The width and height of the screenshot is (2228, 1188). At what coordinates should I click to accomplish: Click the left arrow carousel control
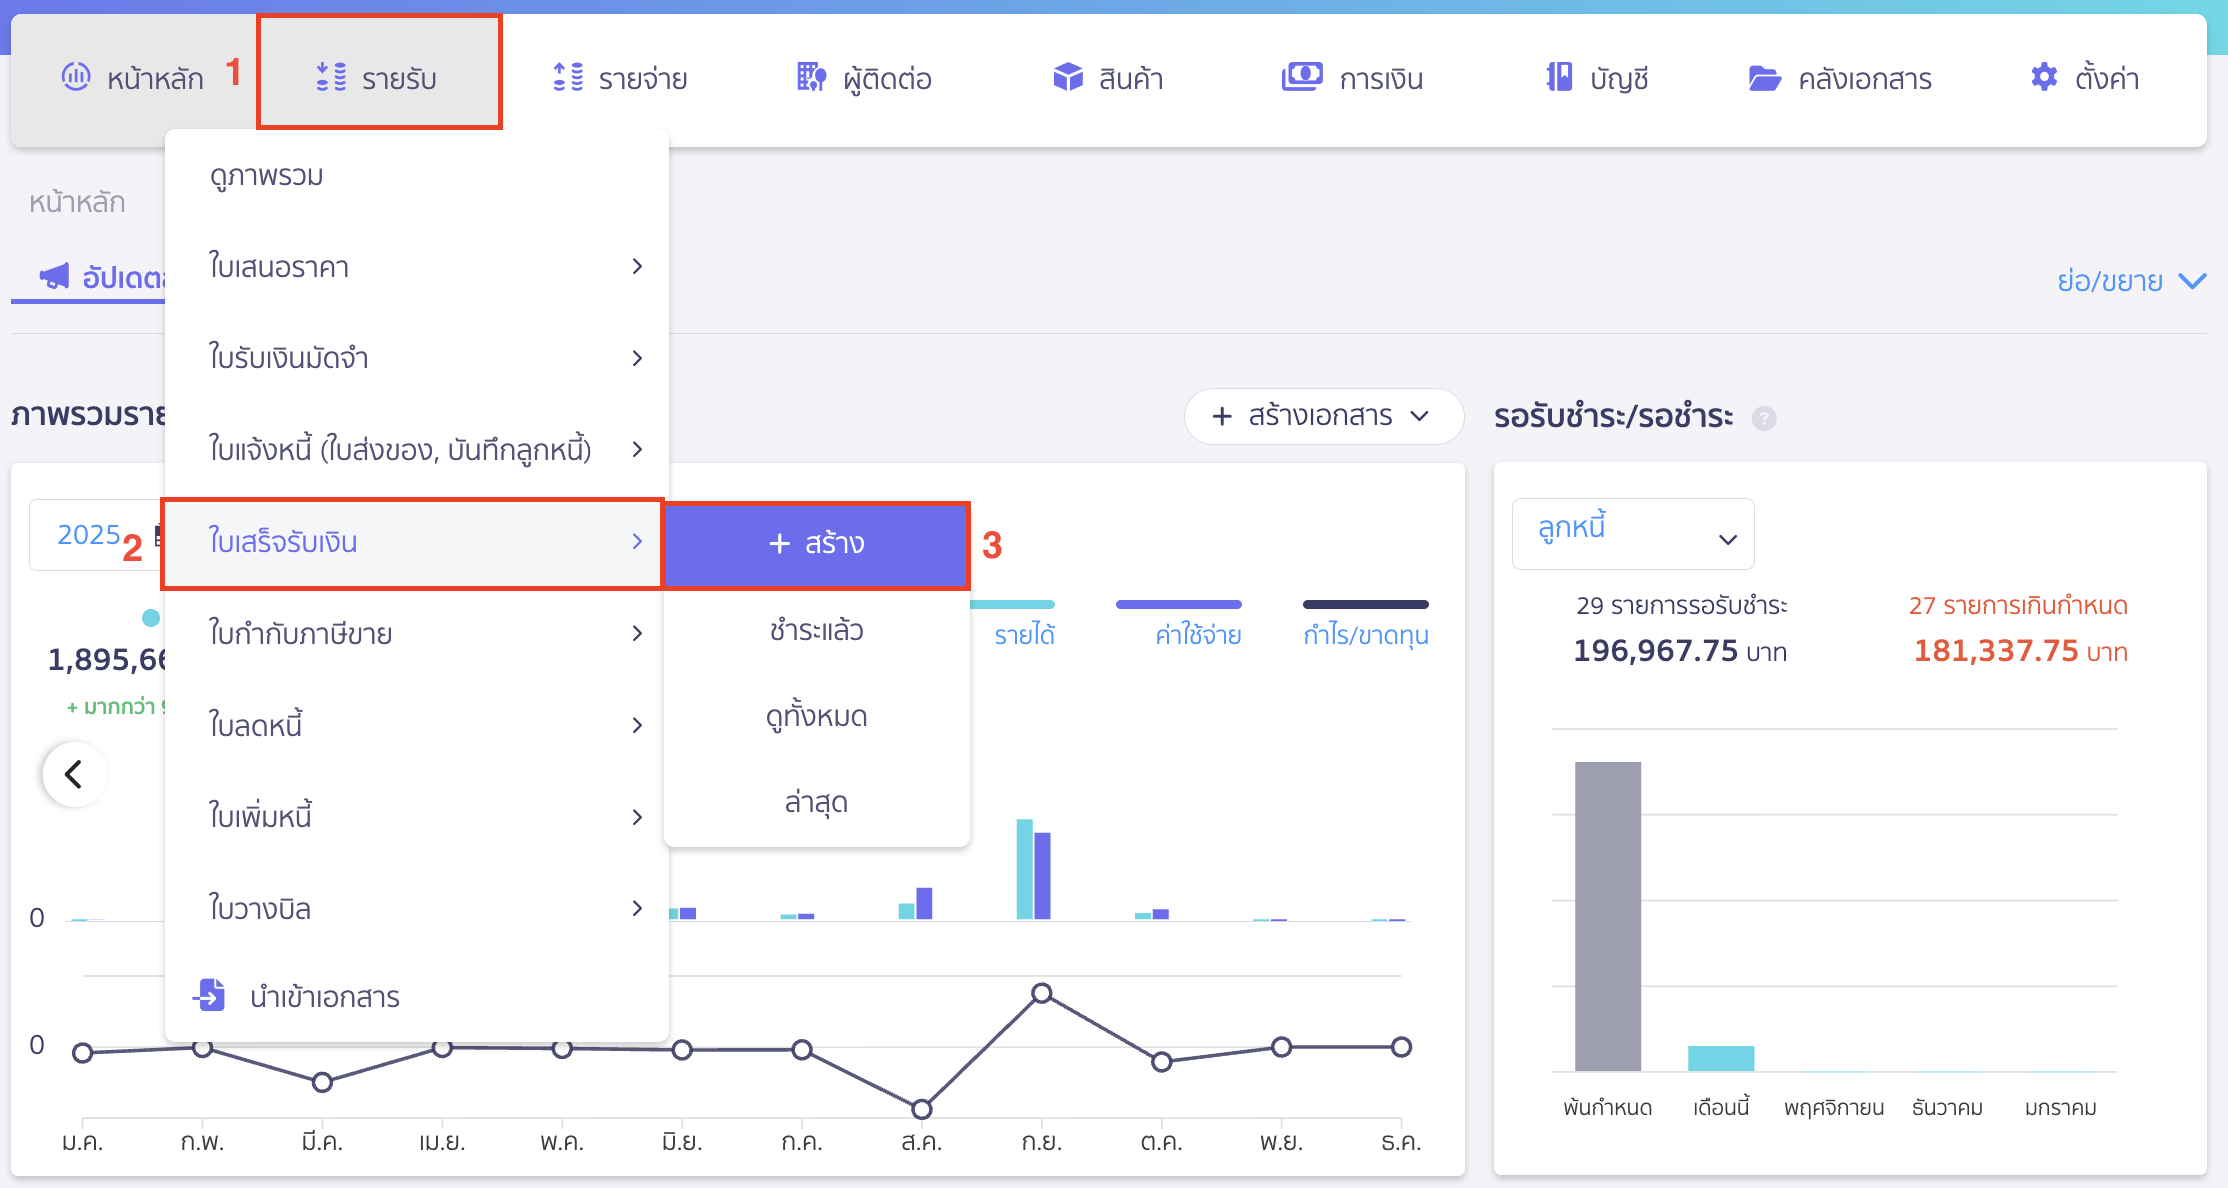(x=74, y=773)
